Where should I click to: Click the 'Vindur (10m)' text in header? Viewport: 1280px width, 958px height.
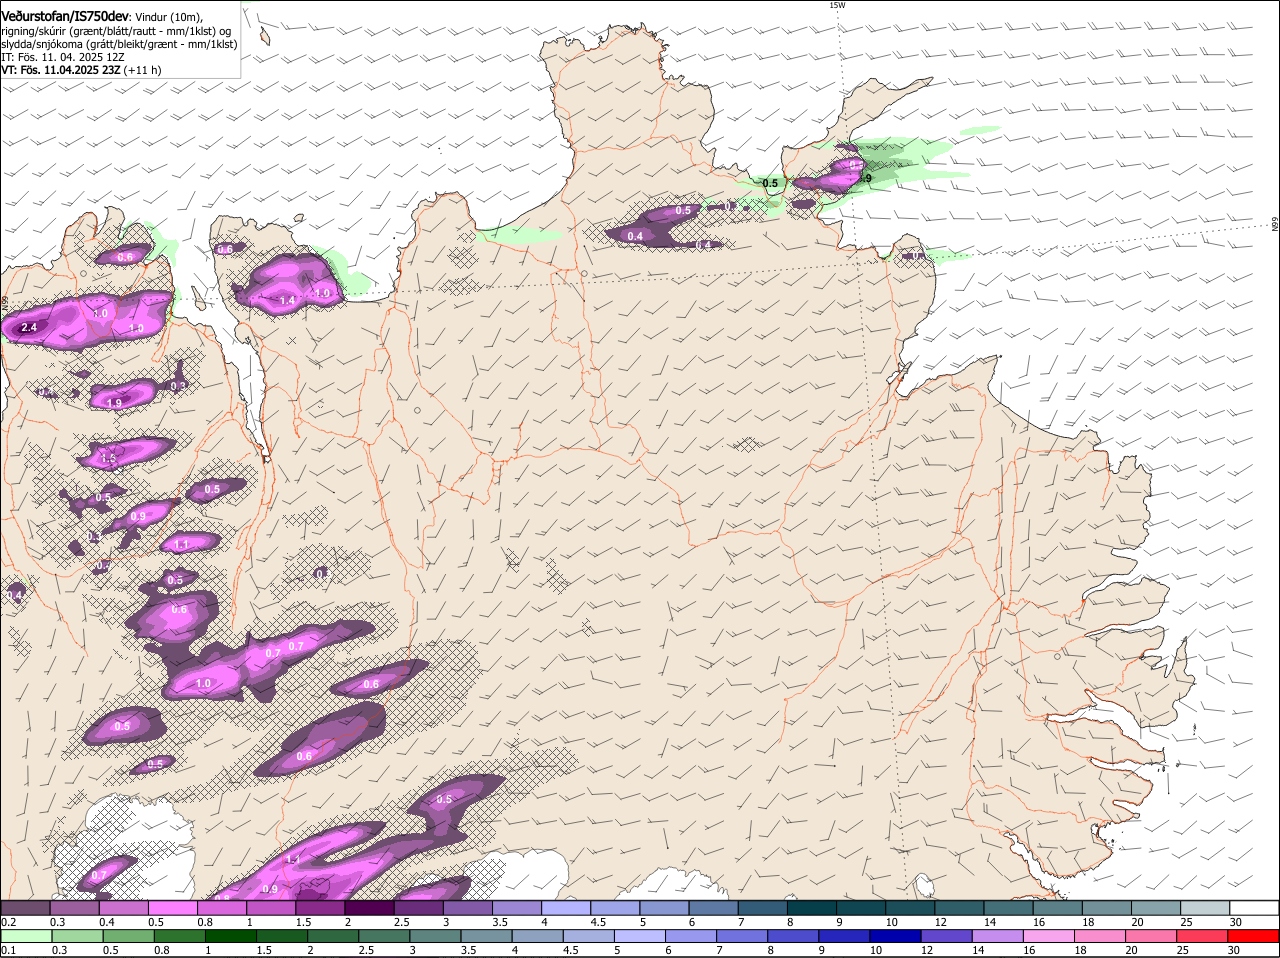pos(168,17)
